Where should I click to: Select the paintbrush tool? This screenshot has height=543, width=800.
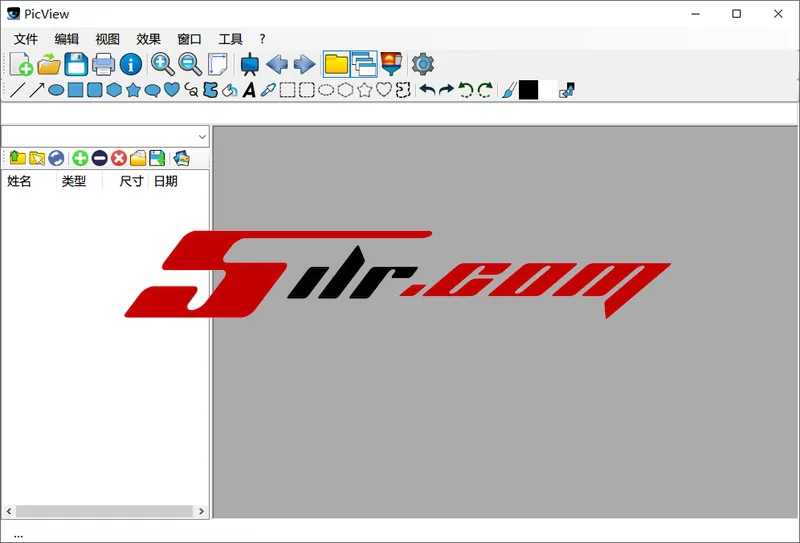tap(509, 90)
